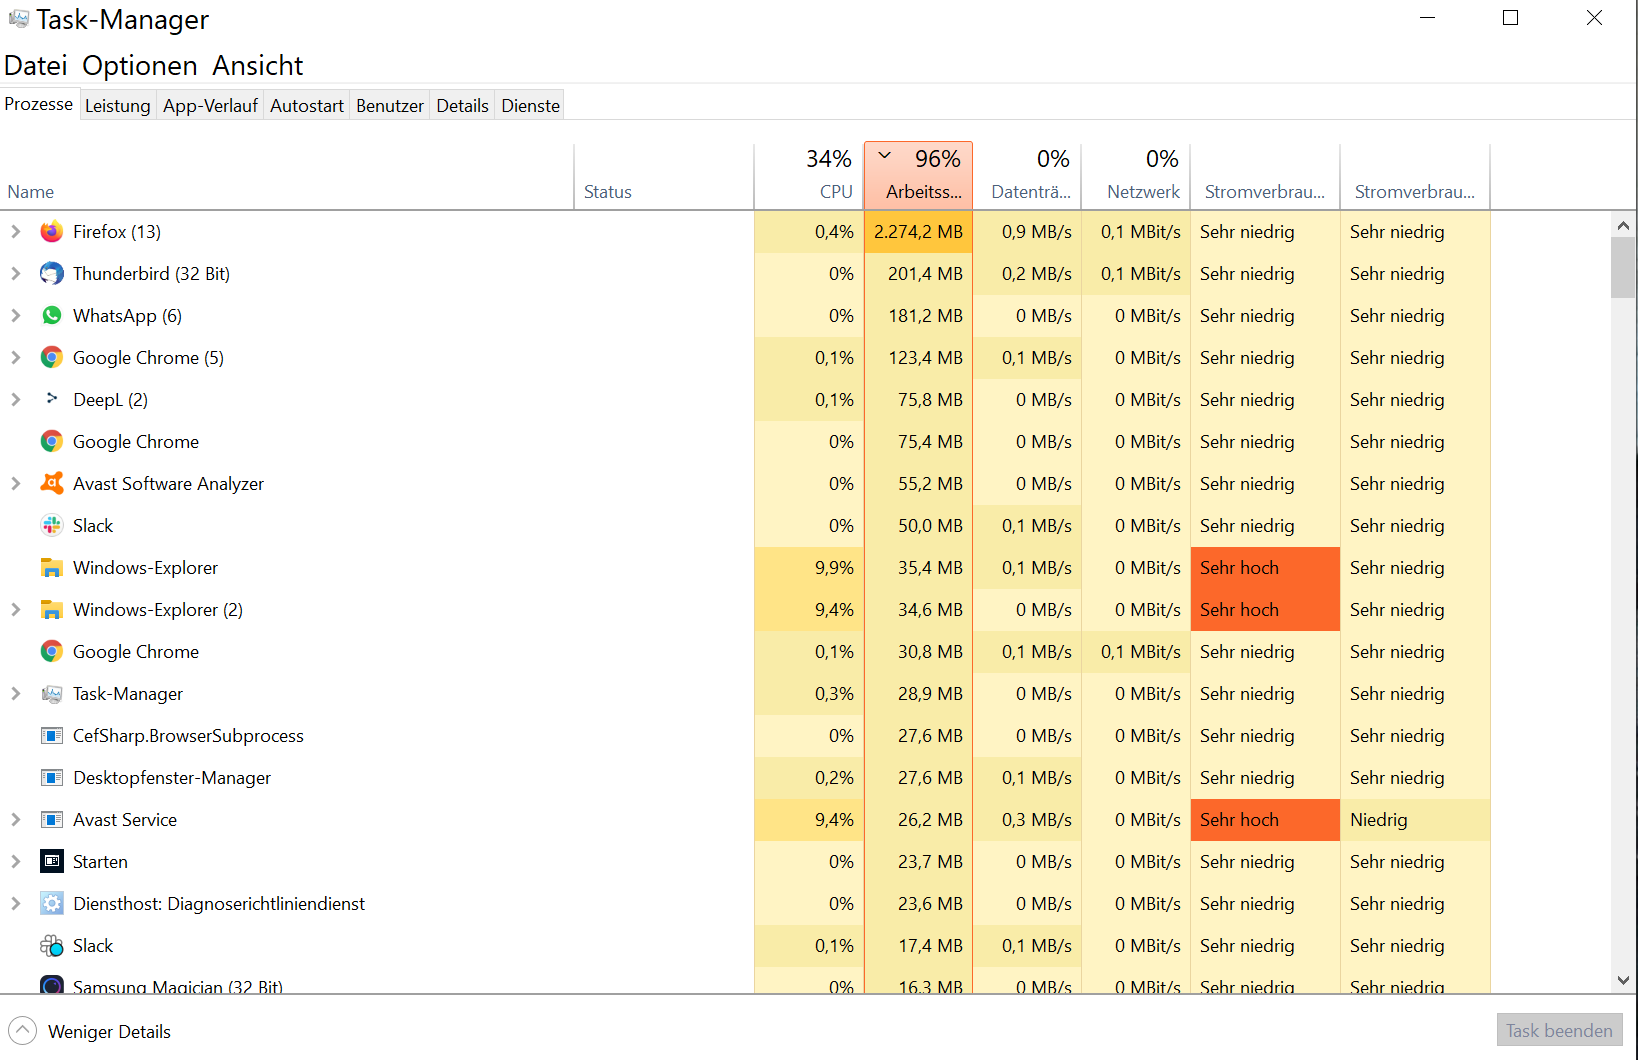
Task: Expand the Avast Service group
Action: click(x=15, y=820)
